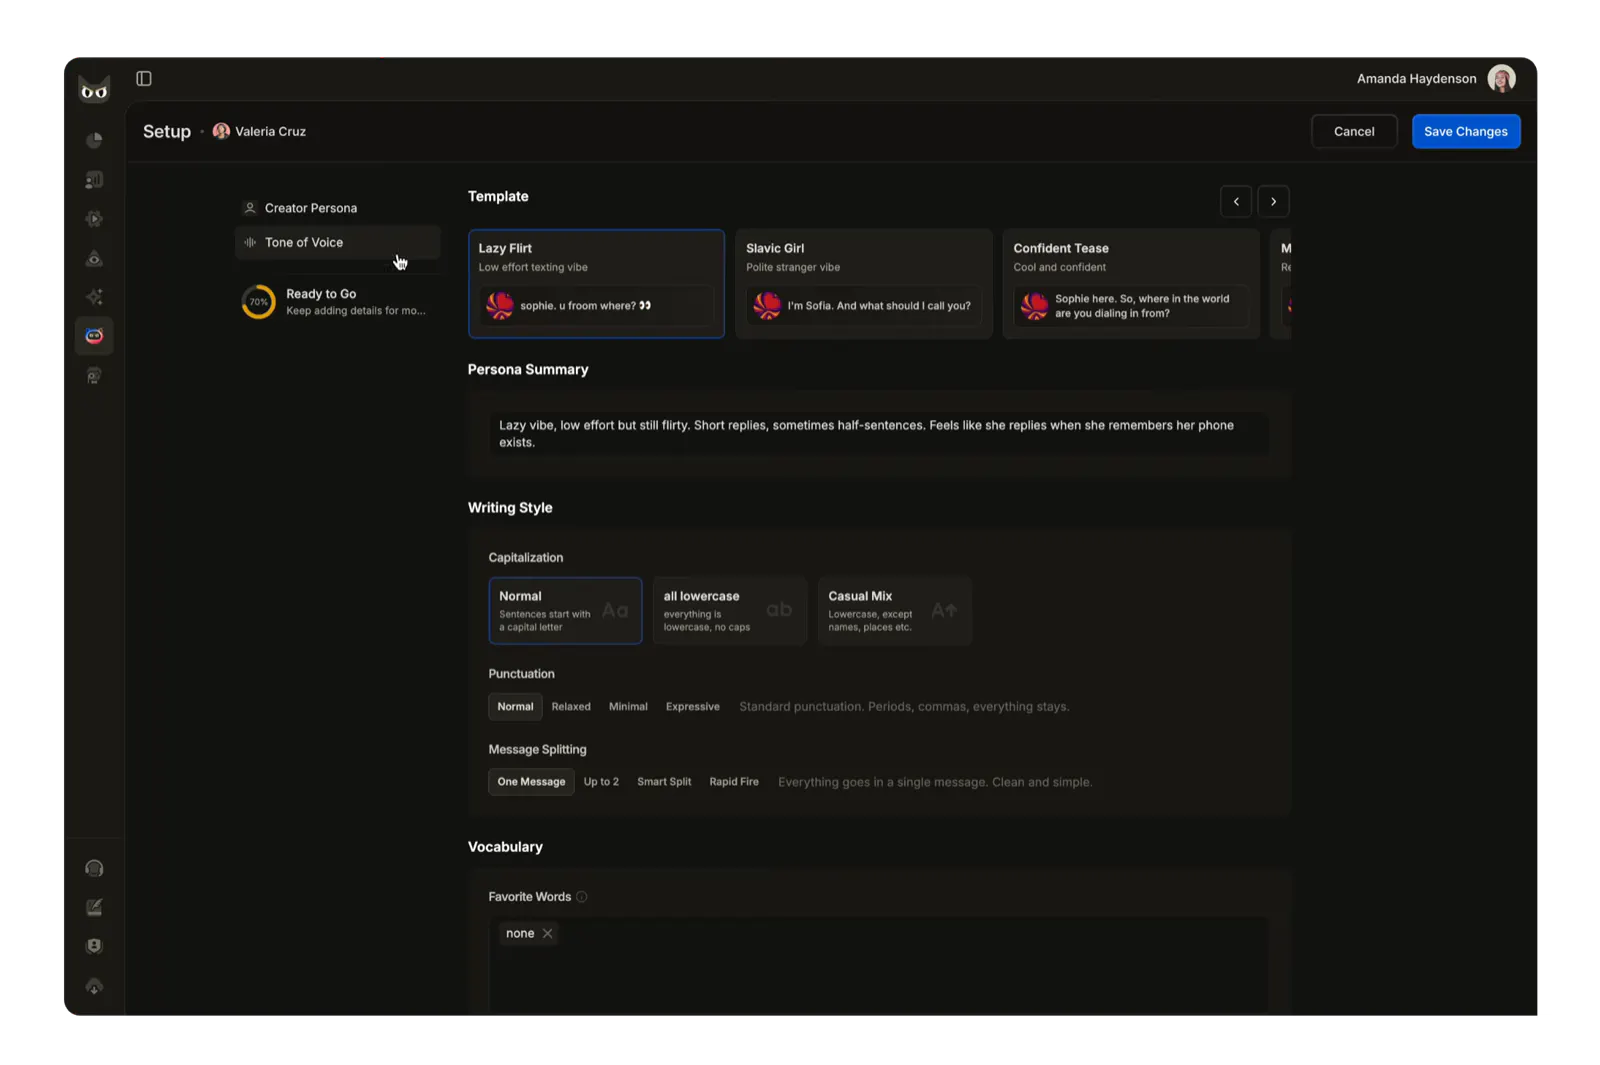
Task: Open the sparkles sidebar icon
Action: click(94, 297)
